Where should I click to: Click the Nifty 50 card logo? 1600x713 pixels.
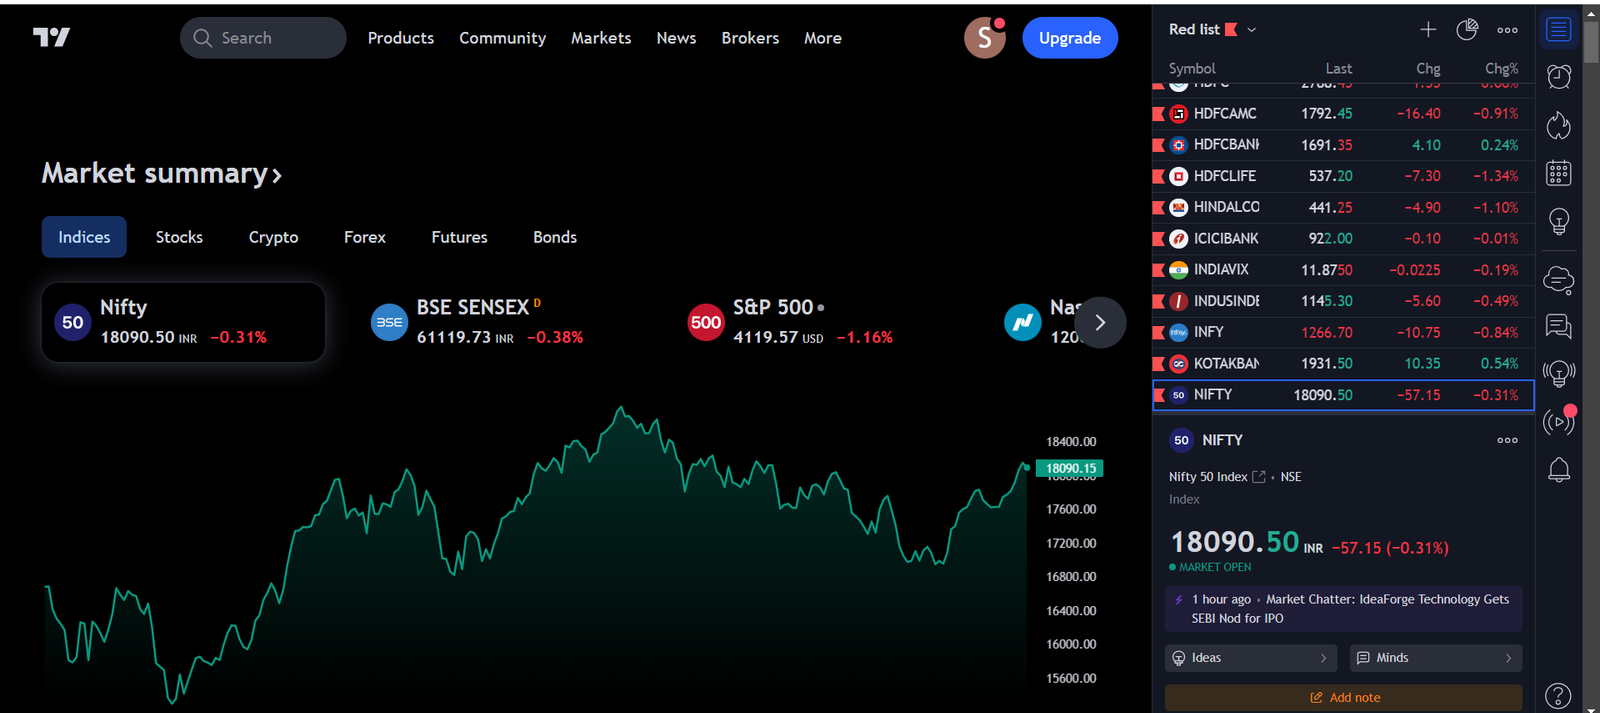[73, 322]
